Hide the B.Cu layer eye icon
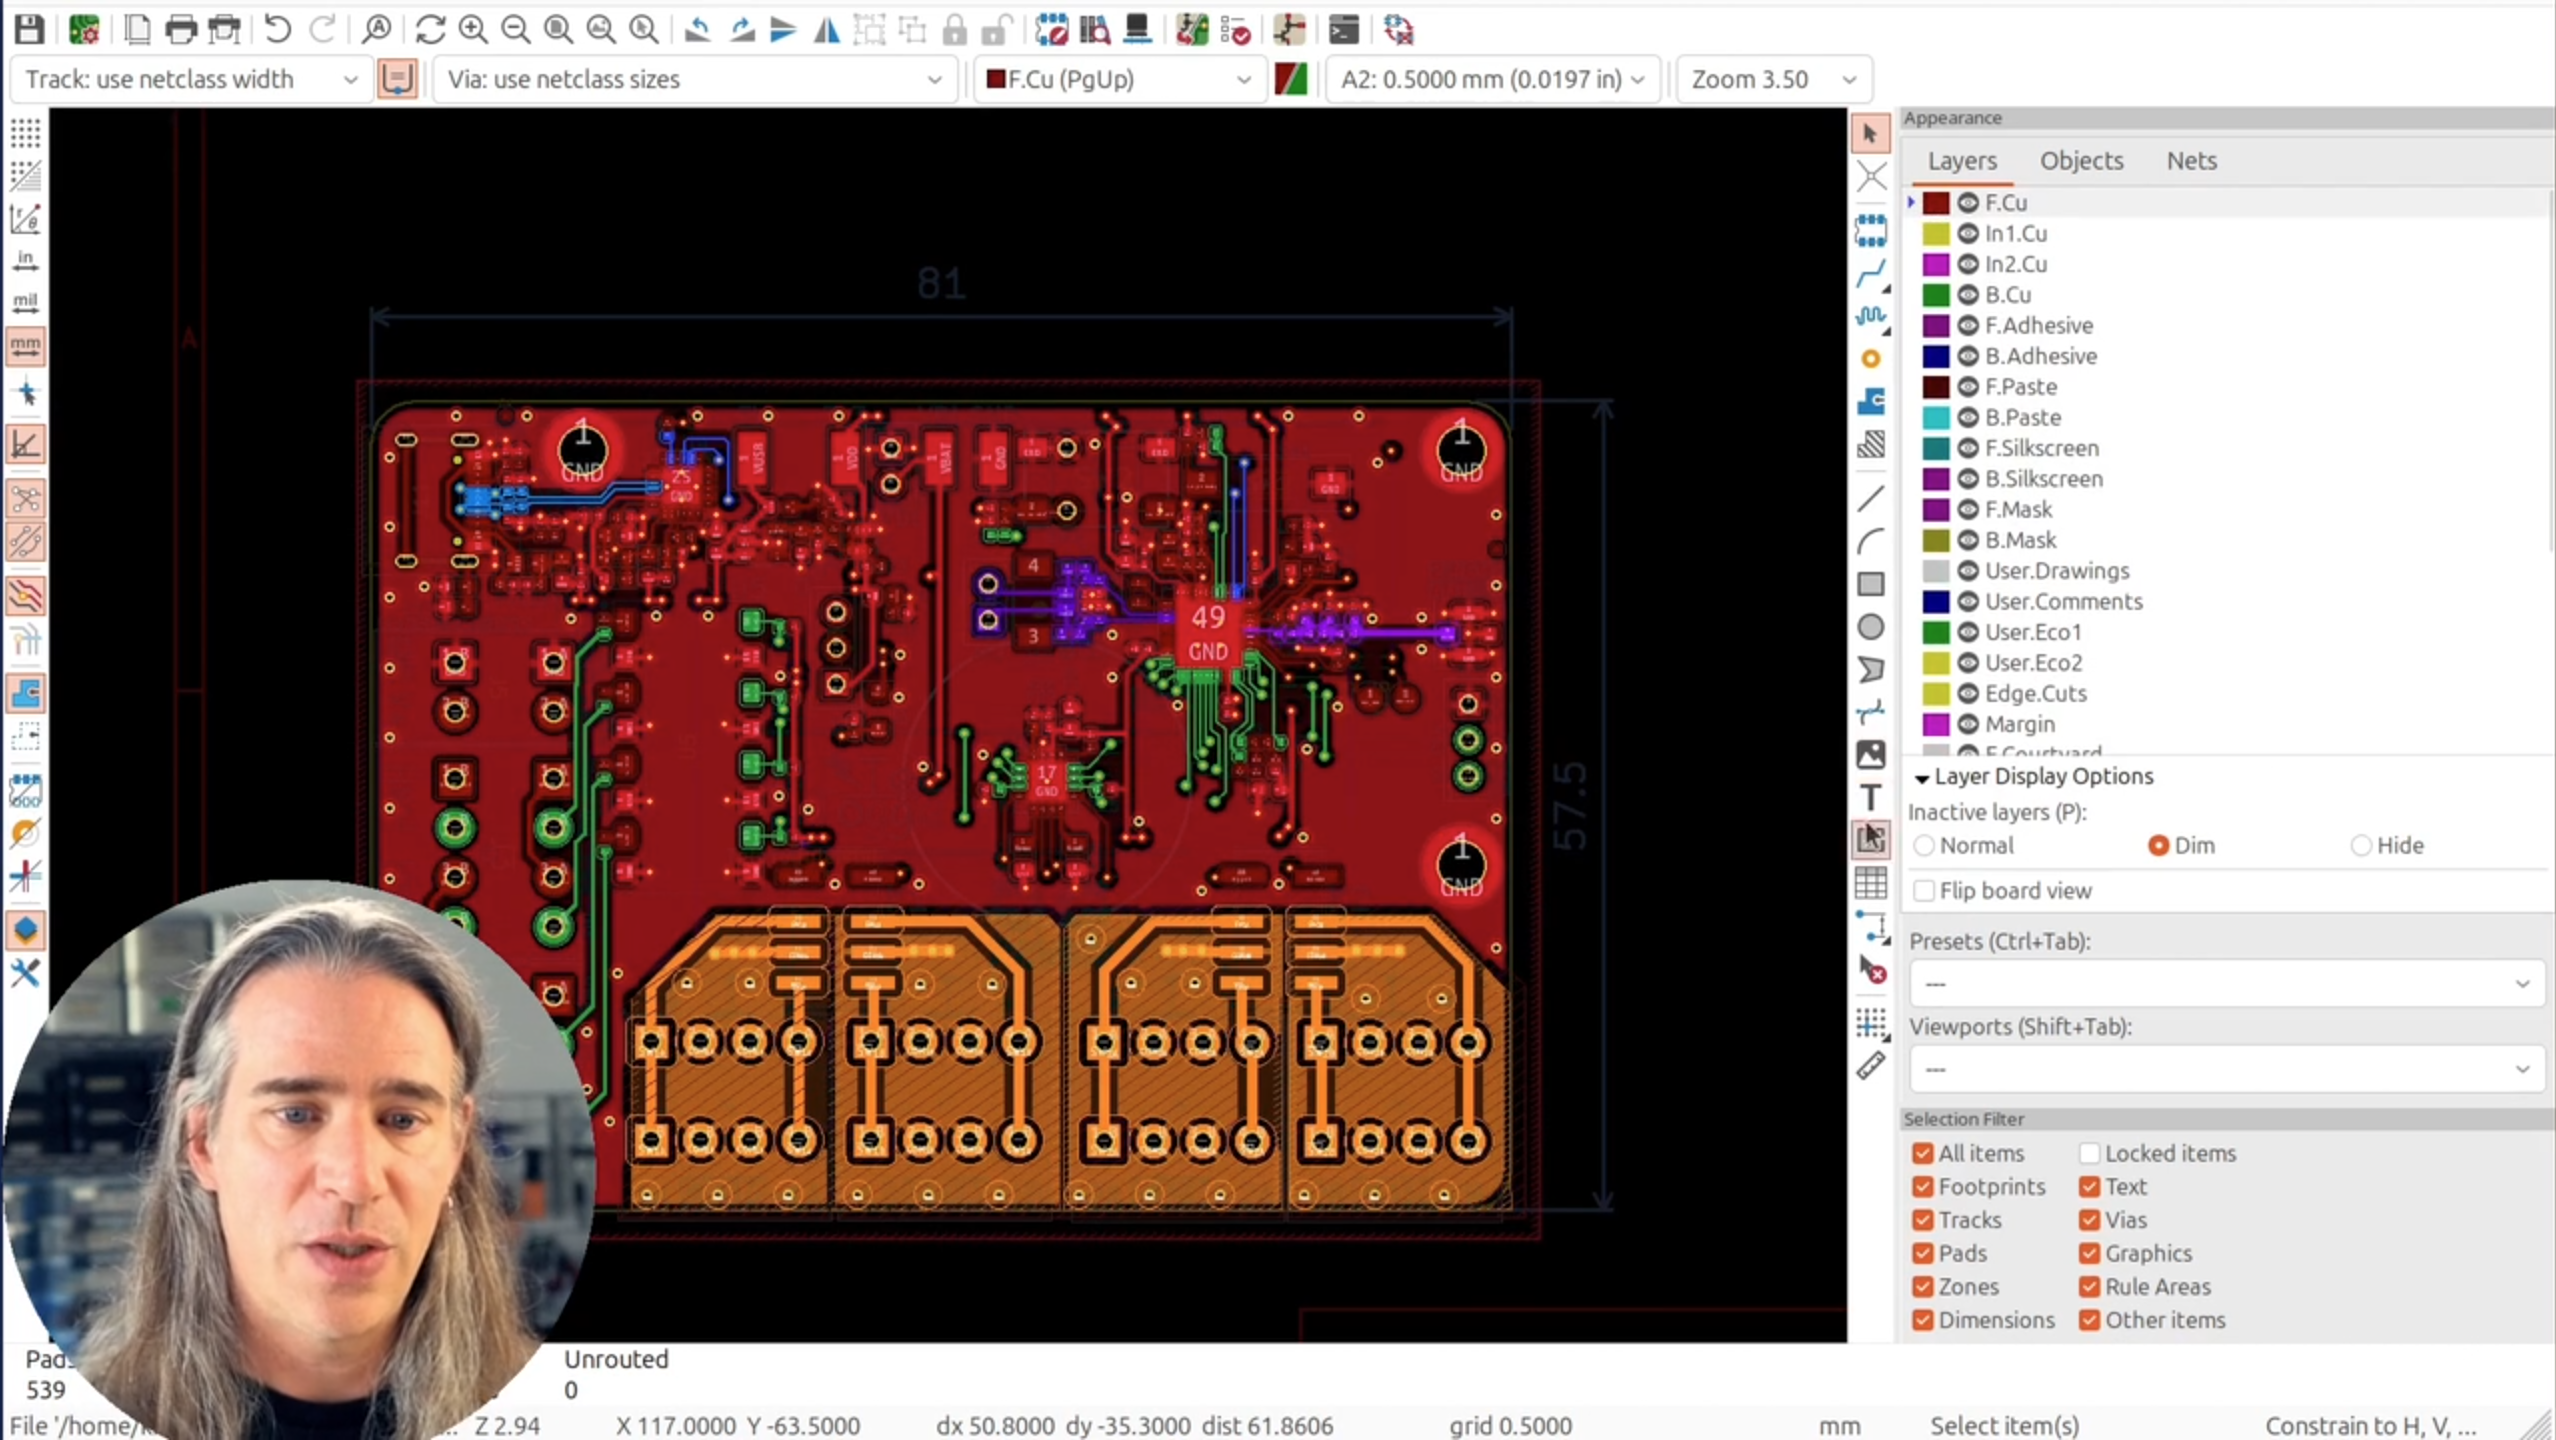This screenshot has width=2556, height=1440. (1967, 295)
